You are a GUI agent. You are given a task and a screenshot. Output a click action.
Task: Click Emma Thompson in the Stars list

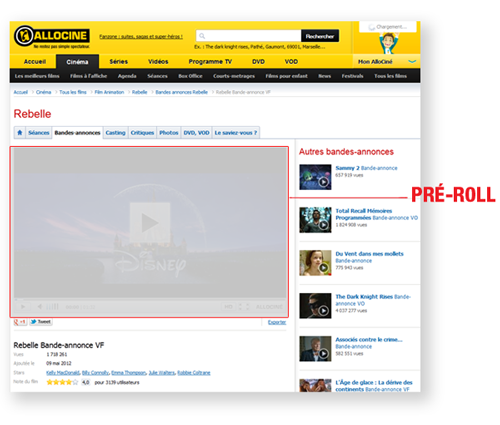pyautogui.click(x=129, y=373)
